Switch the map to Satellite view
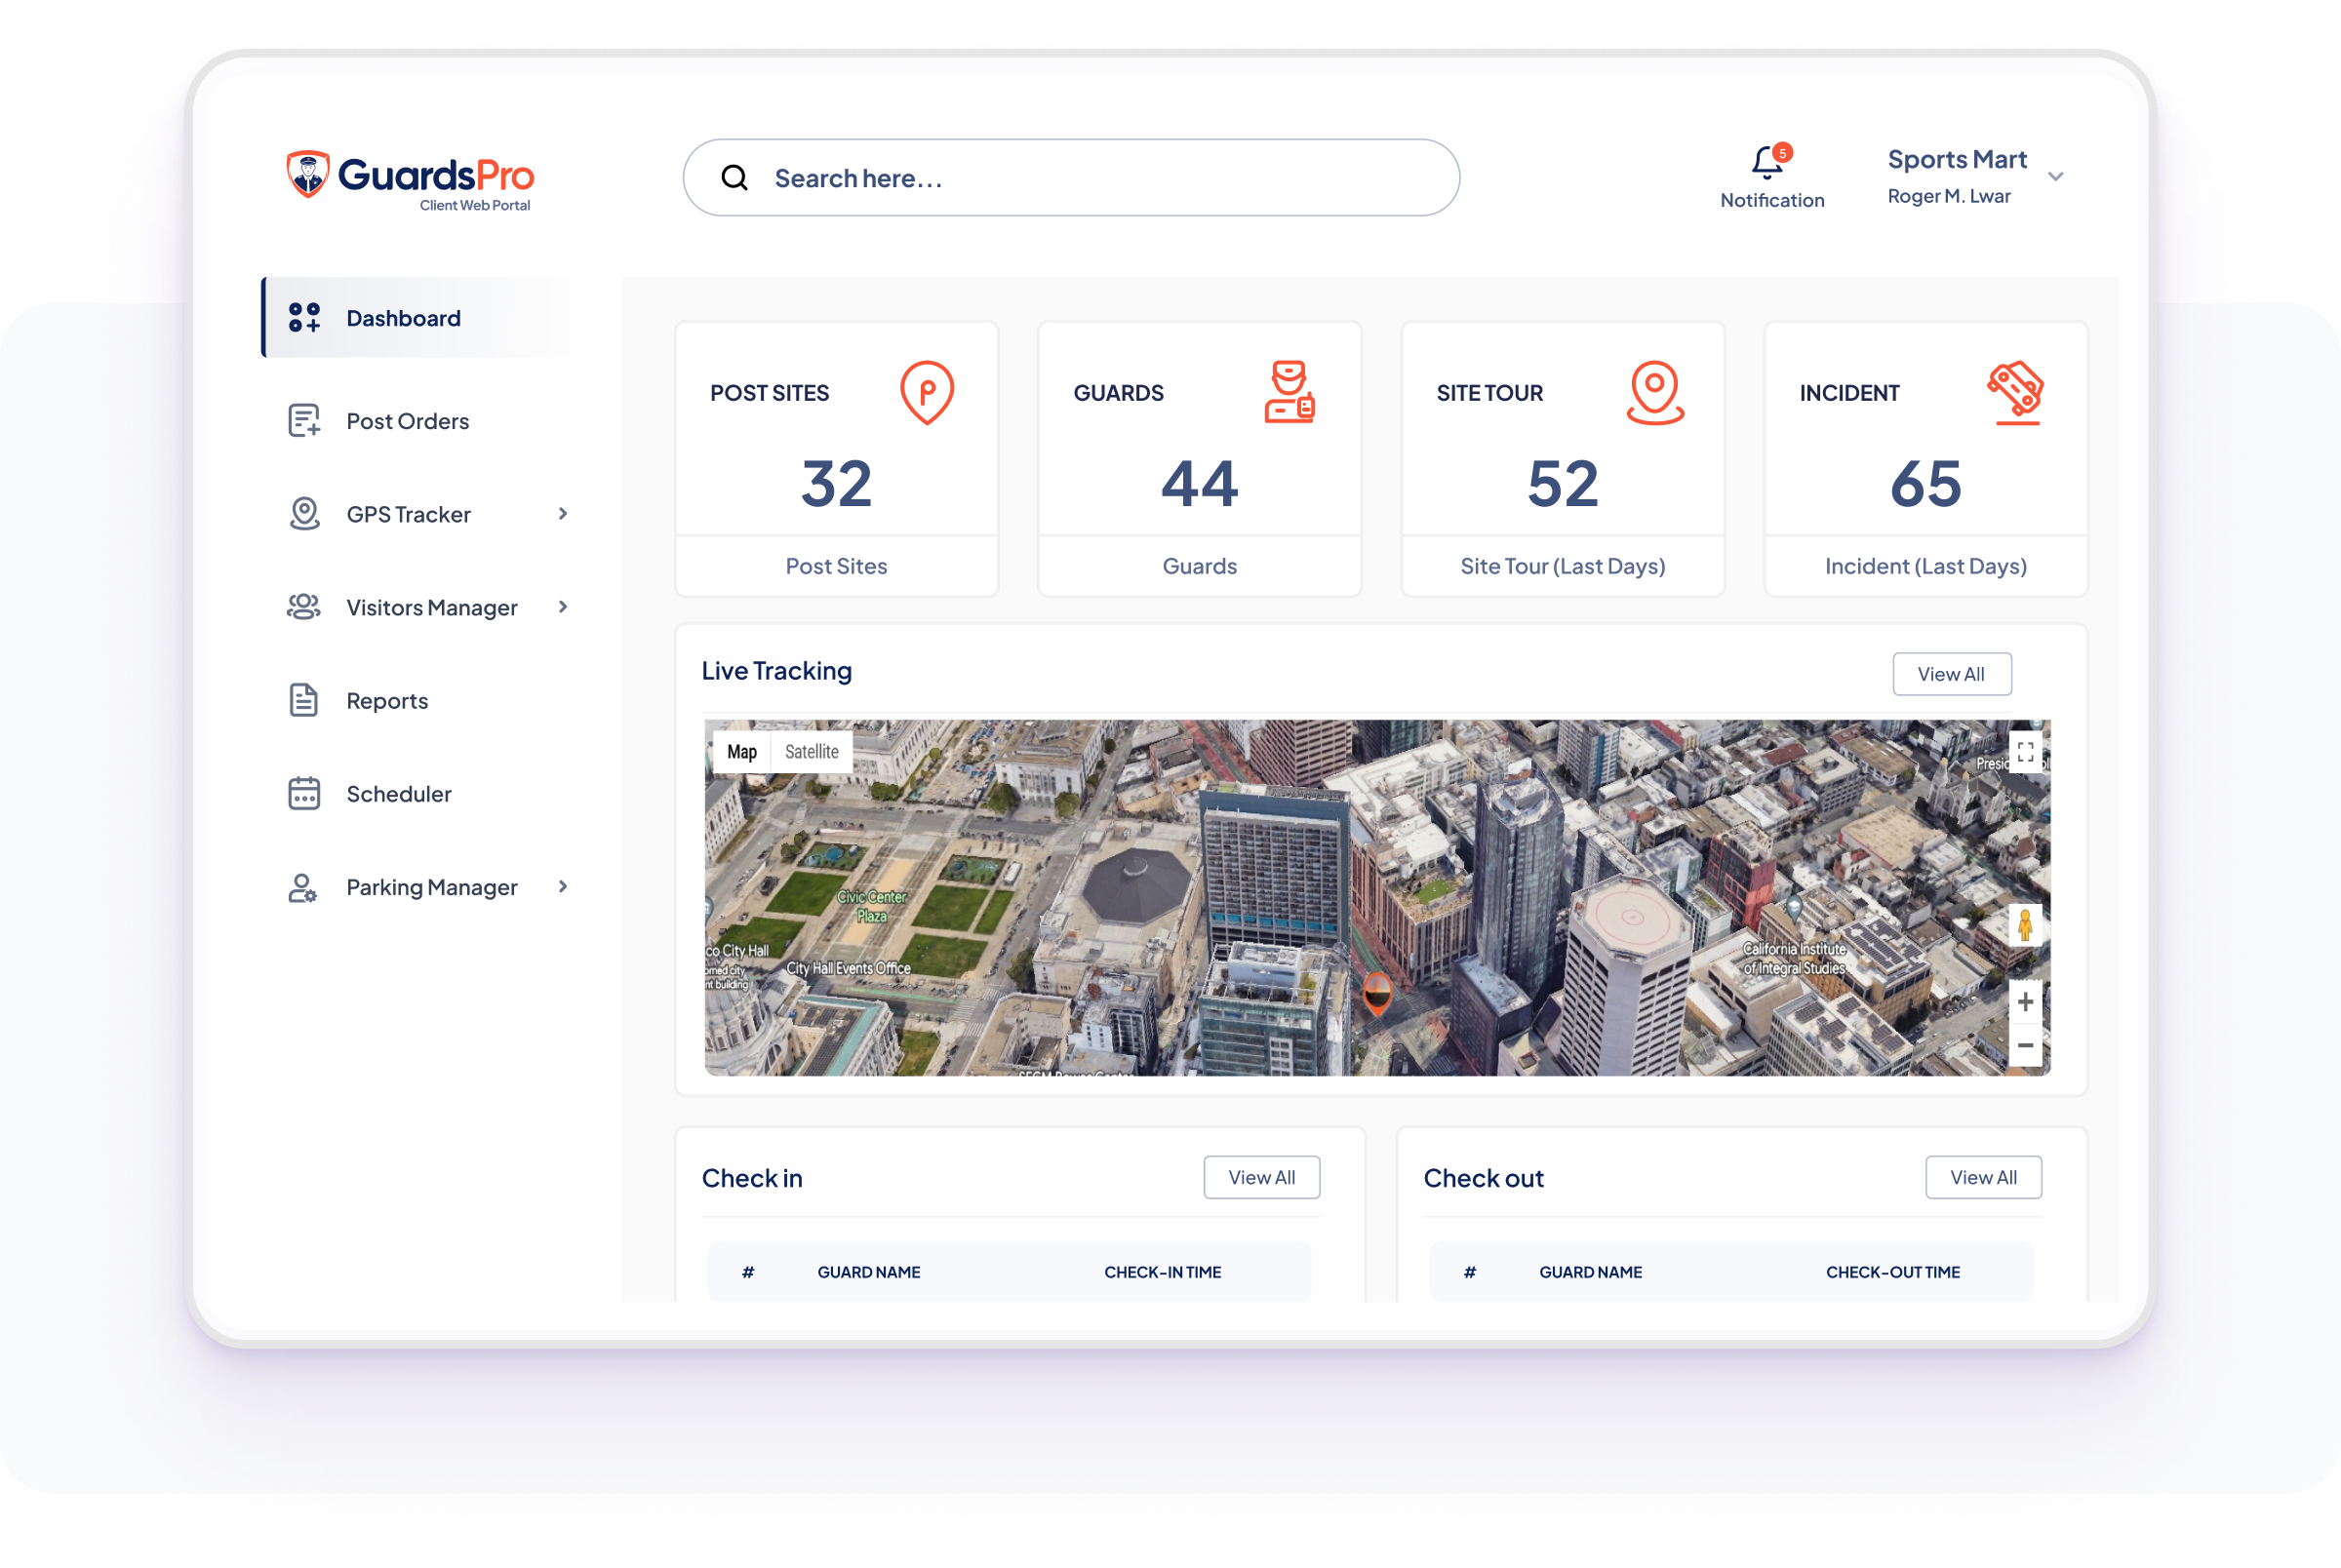Viewport: 2341px width, 1568px height. pyautogui.click(x=811, y=751)
